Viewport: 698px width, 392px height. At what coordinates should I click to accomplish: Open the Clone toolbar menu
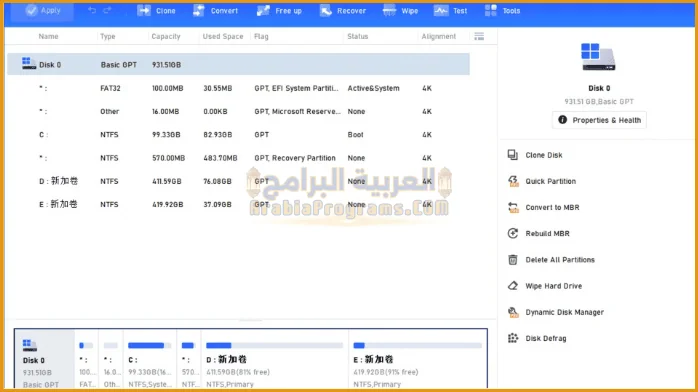point(156,11)
